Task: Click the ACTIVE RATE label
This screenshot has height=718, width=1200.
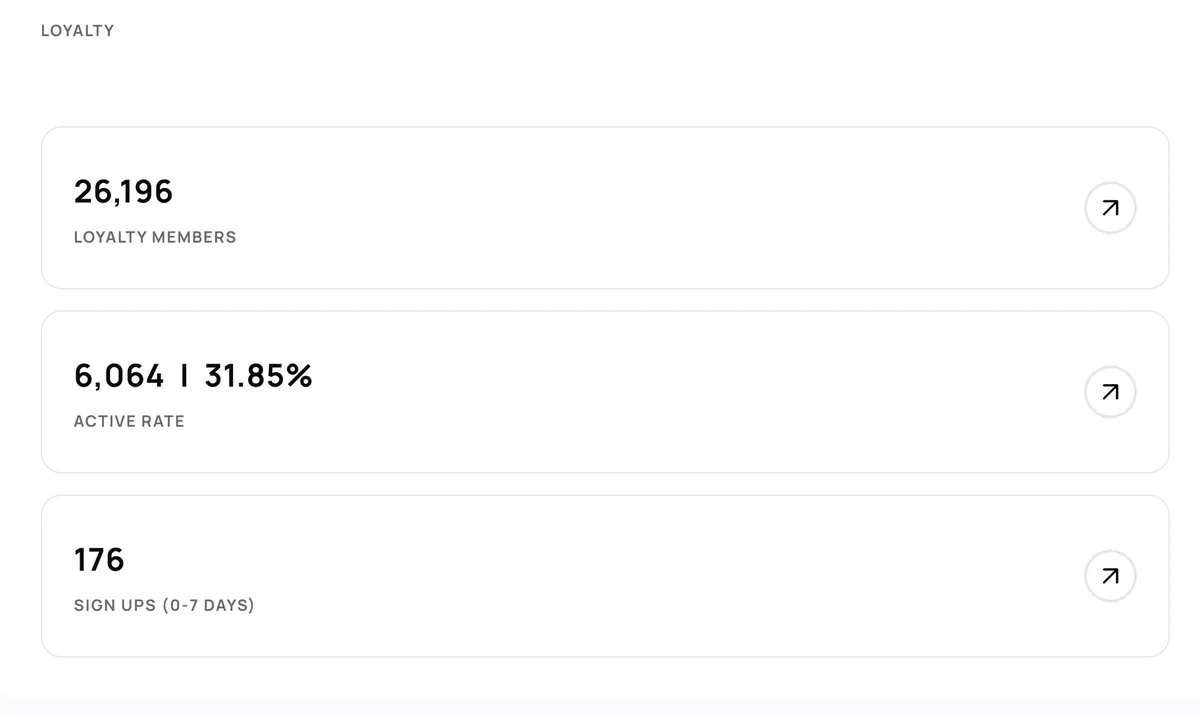Action: pyautogui.click(x=129, y=422)
